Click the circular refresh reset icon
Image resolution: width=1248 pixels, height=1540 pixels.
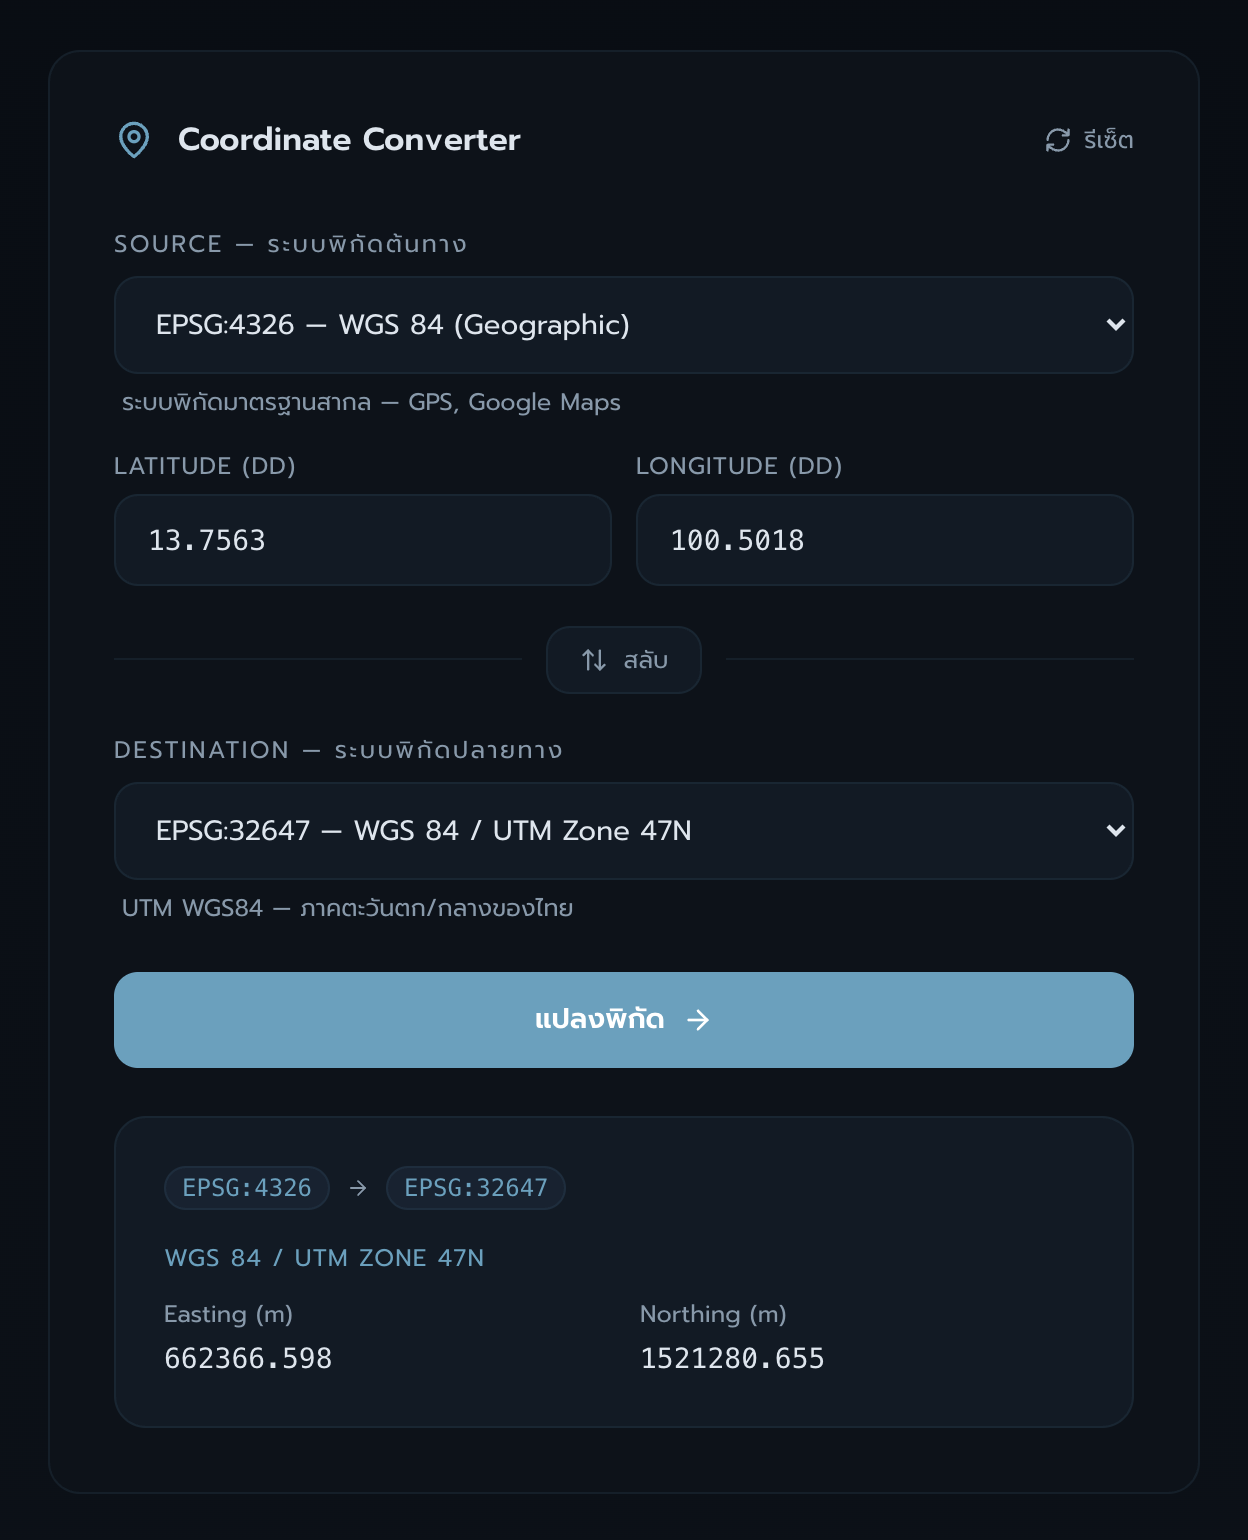pos(1058,140)
